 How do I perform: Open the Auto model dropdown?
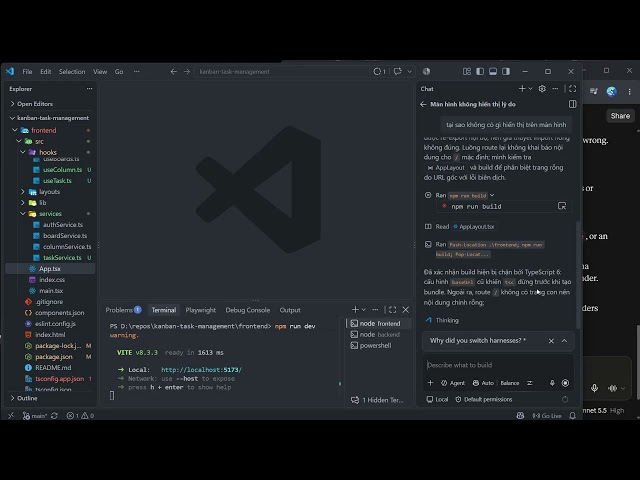[x=483, y=383]
